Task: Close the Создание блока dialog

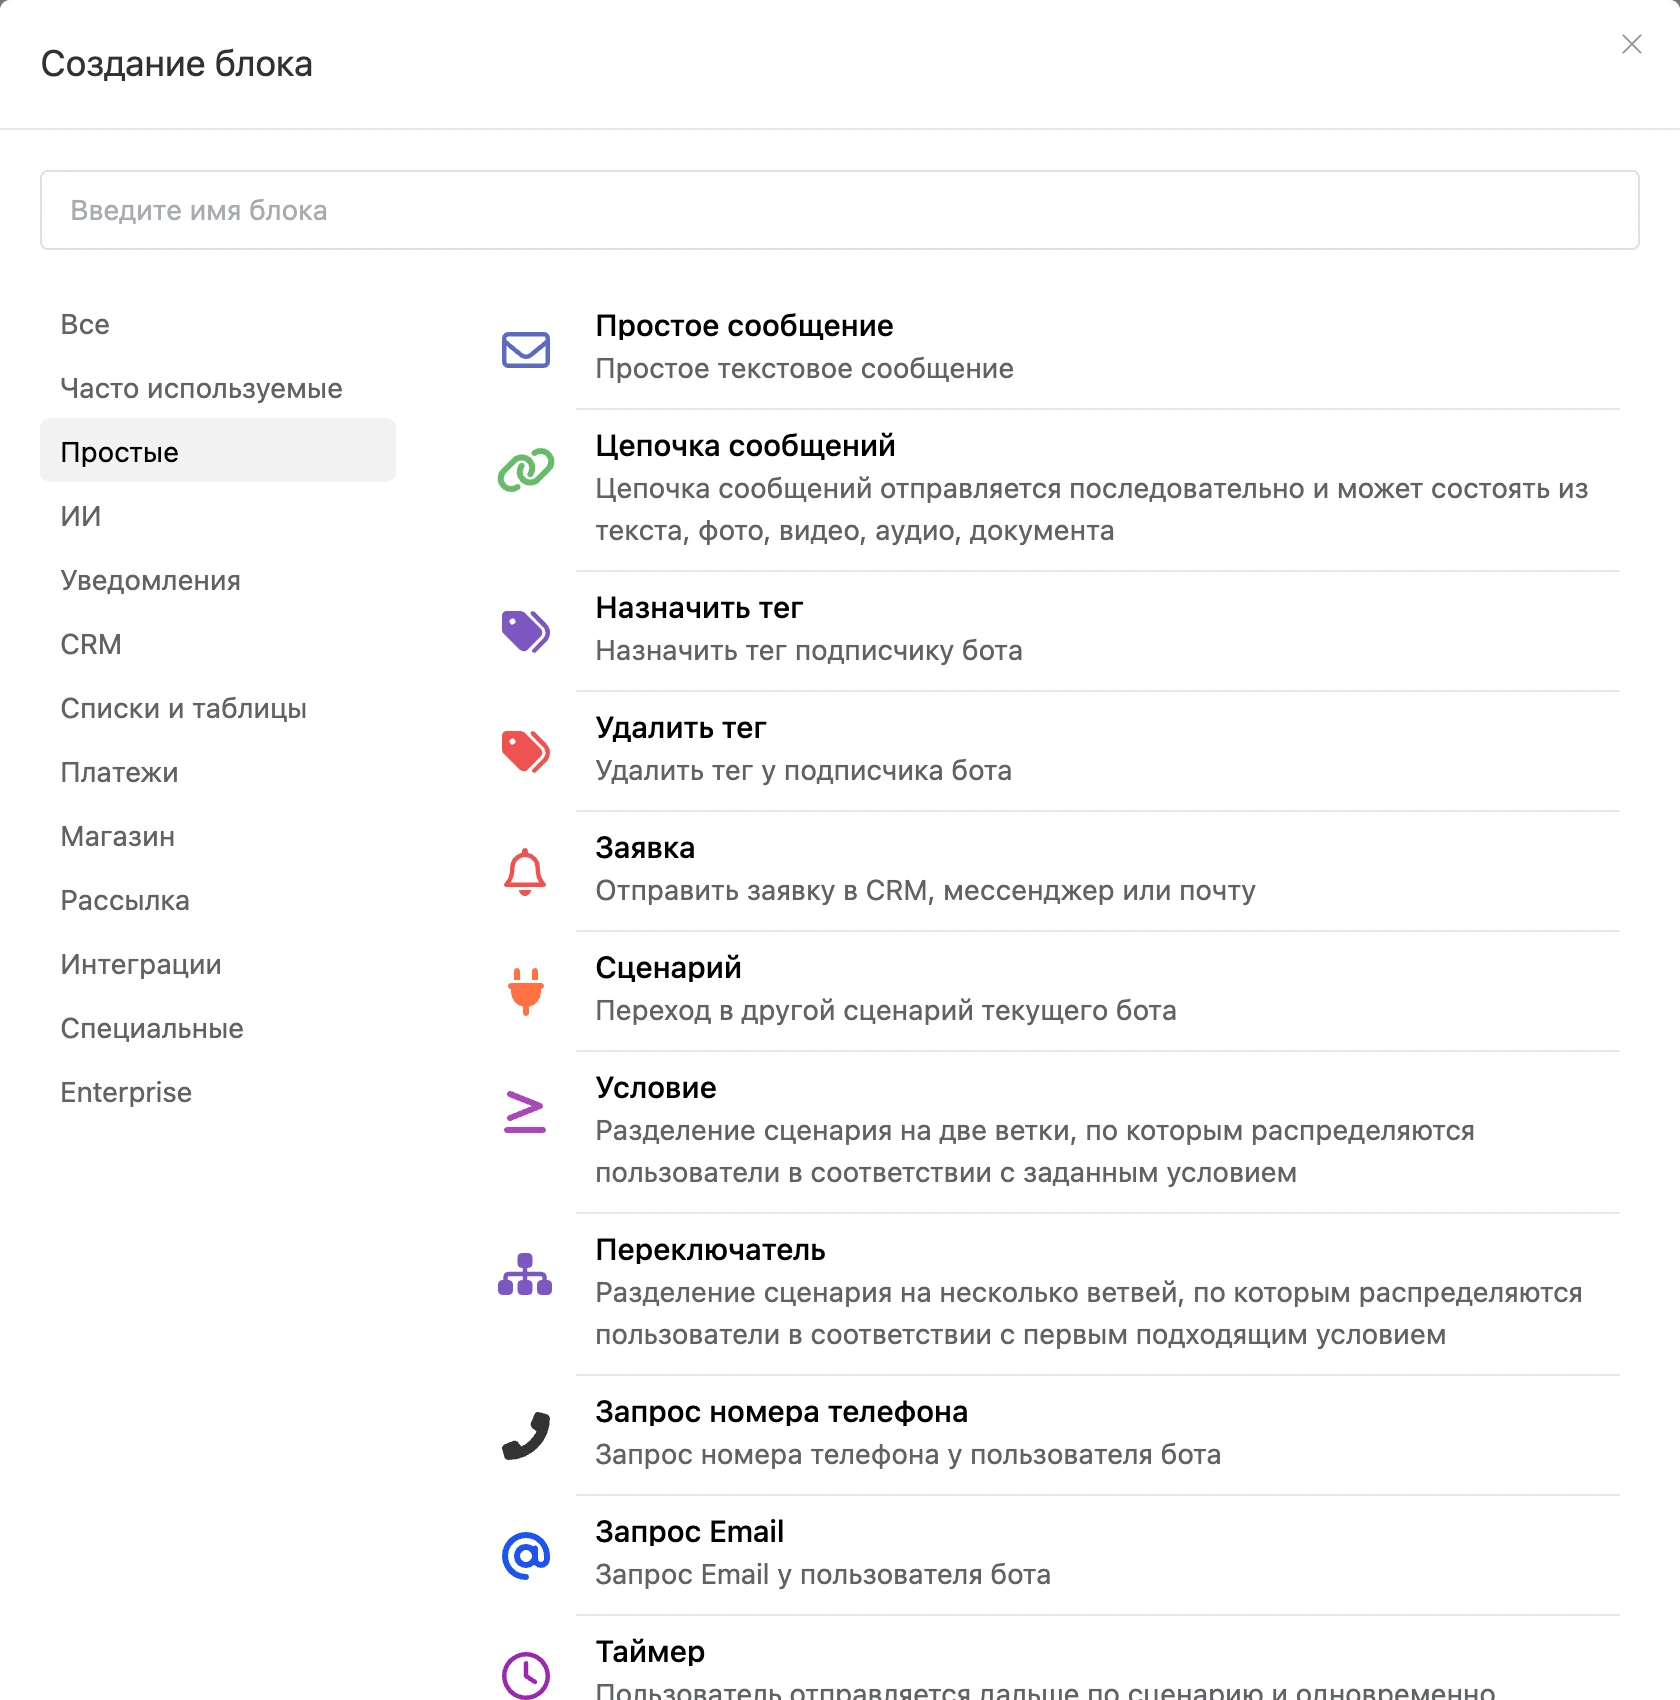Action: click(x=1631, y=44)
